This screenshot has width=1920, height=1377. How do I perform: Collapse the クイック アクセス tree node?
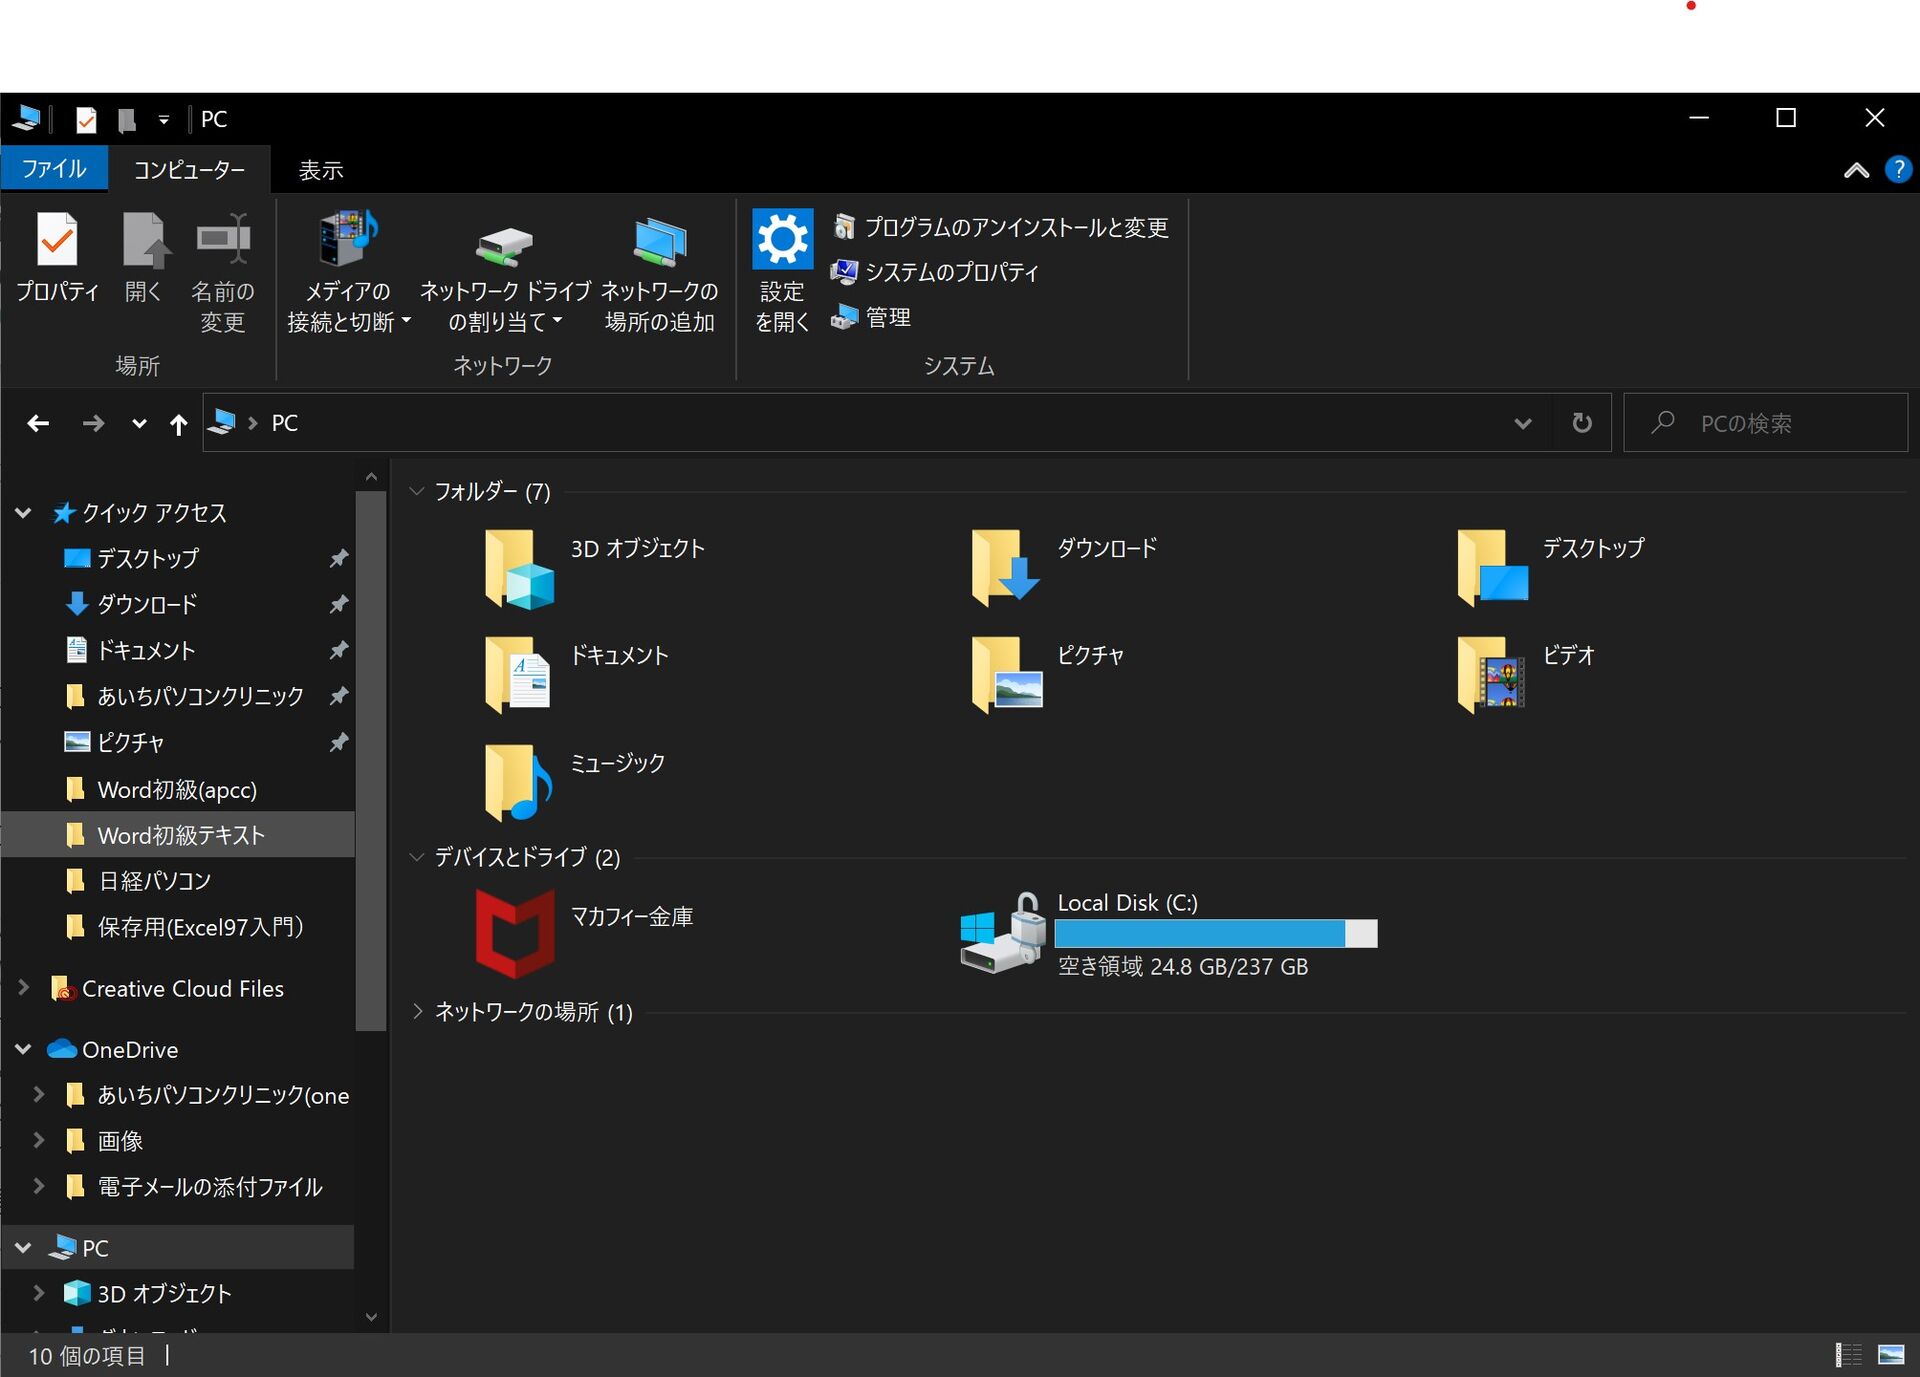pyautogui.click(x=23, y=513)
